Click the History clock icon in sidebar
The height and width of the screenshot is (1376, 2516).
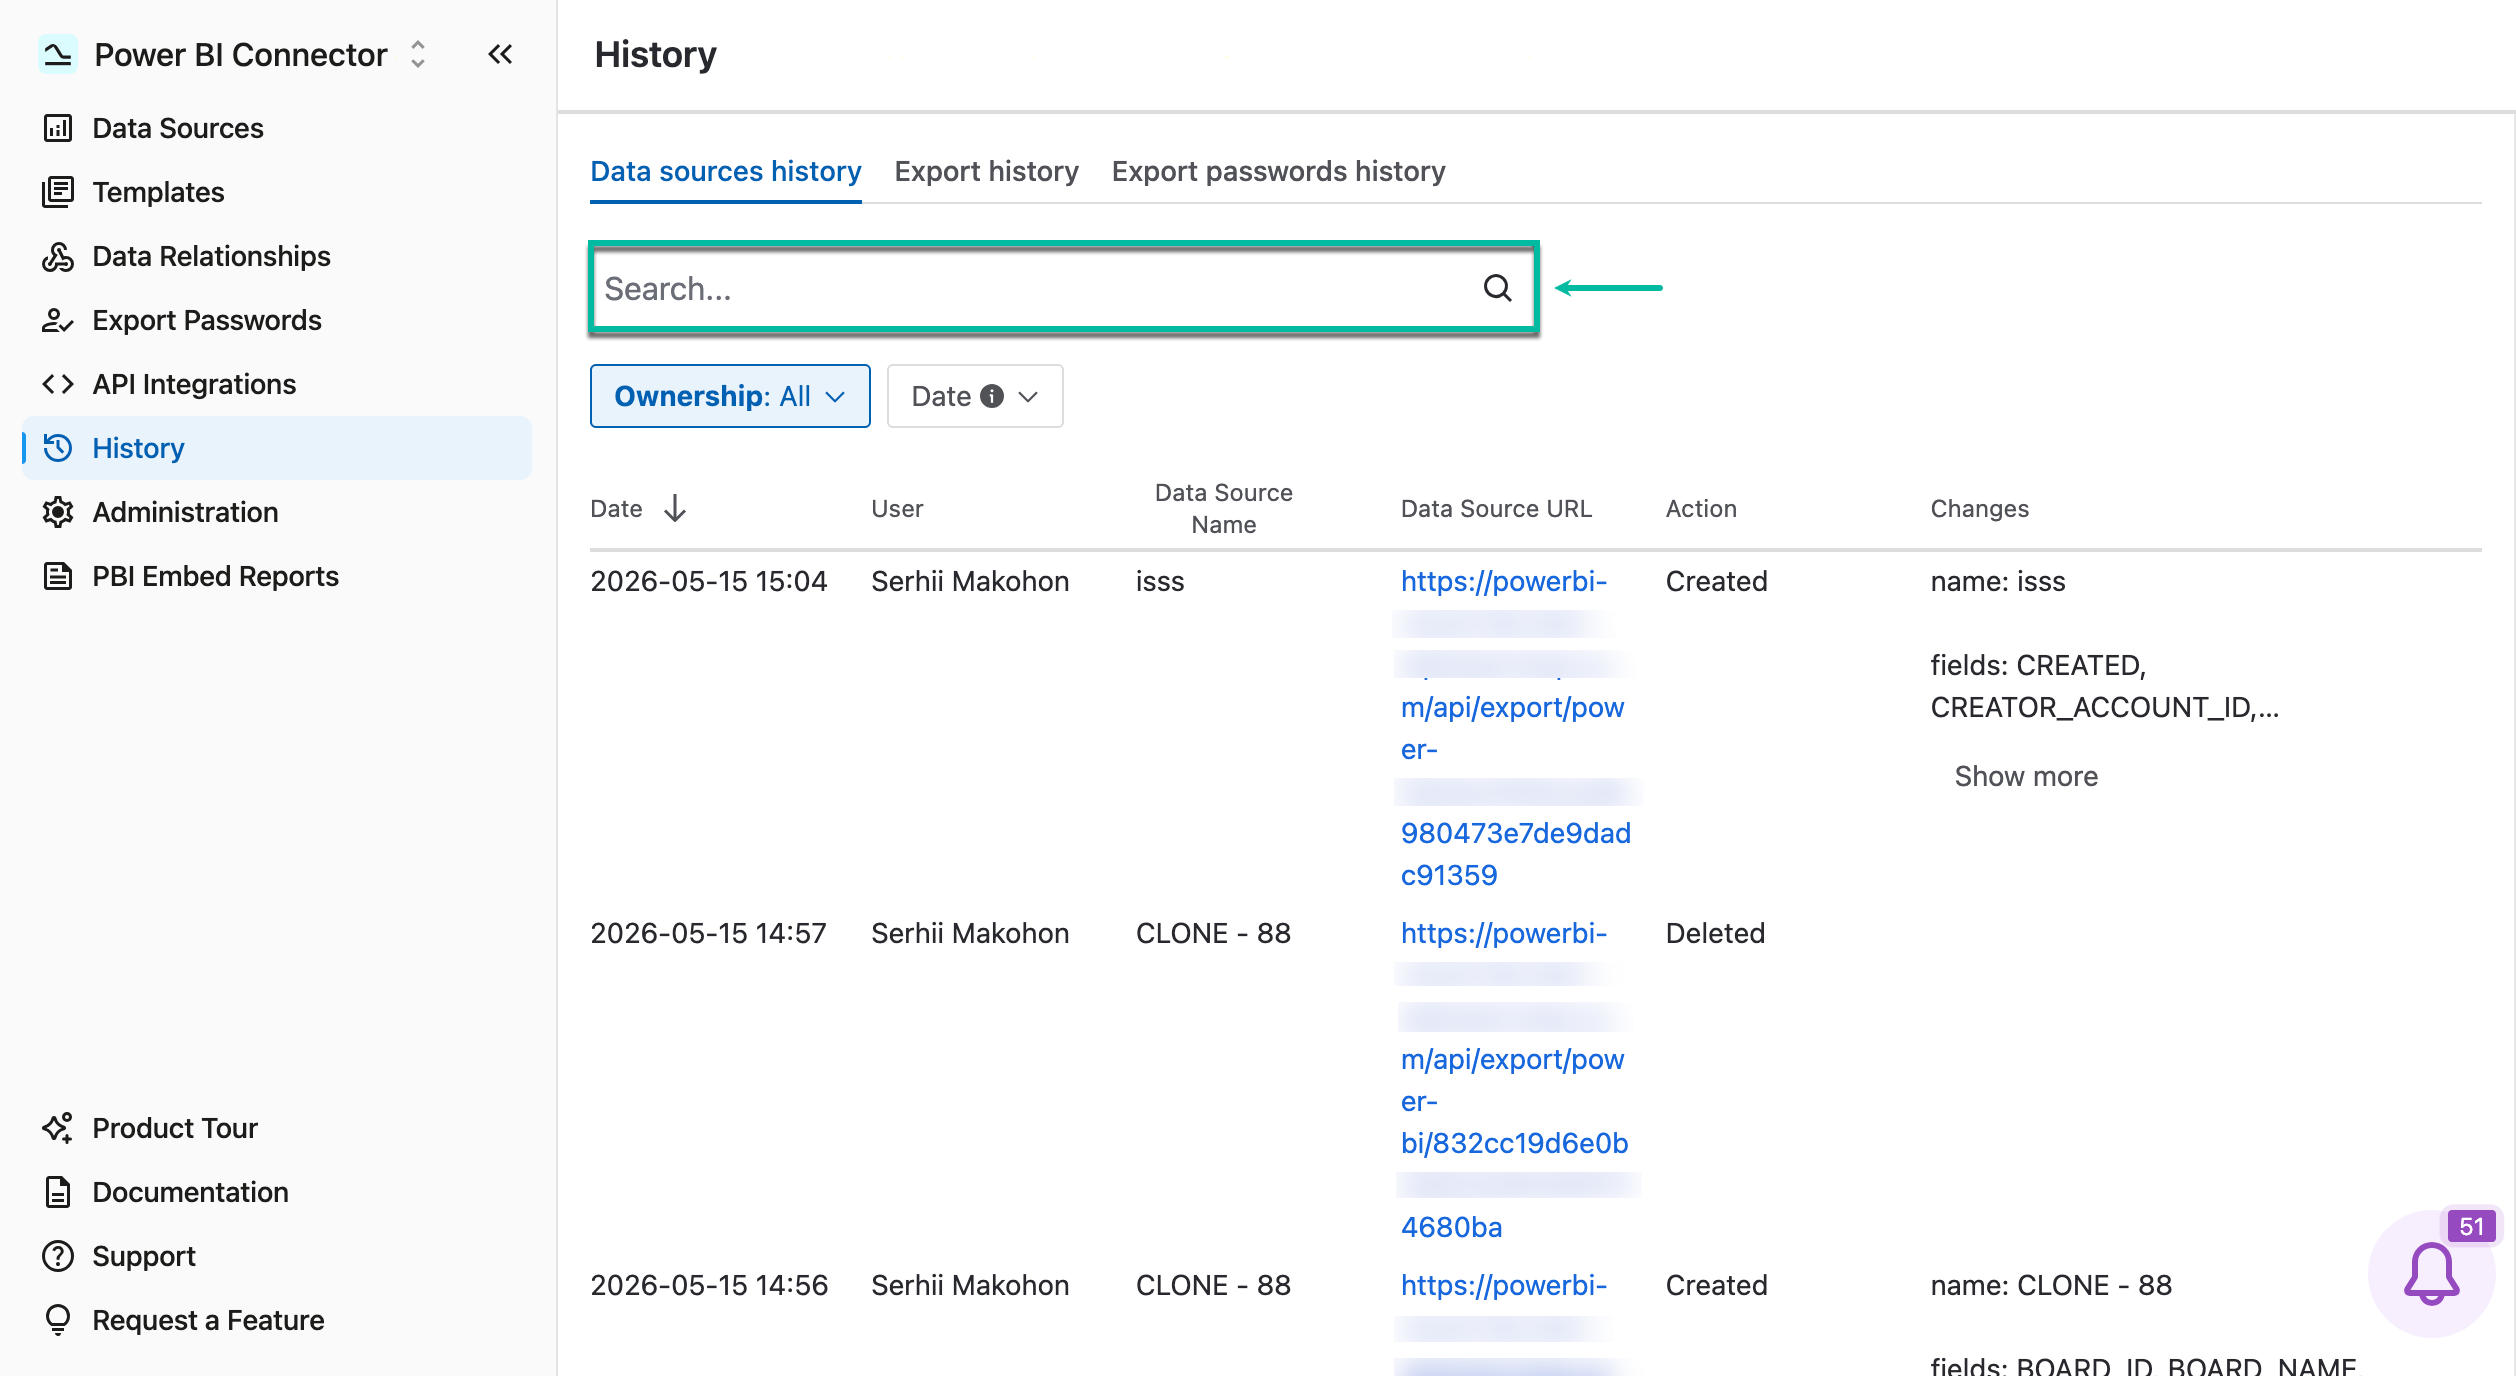click(58, 448)
